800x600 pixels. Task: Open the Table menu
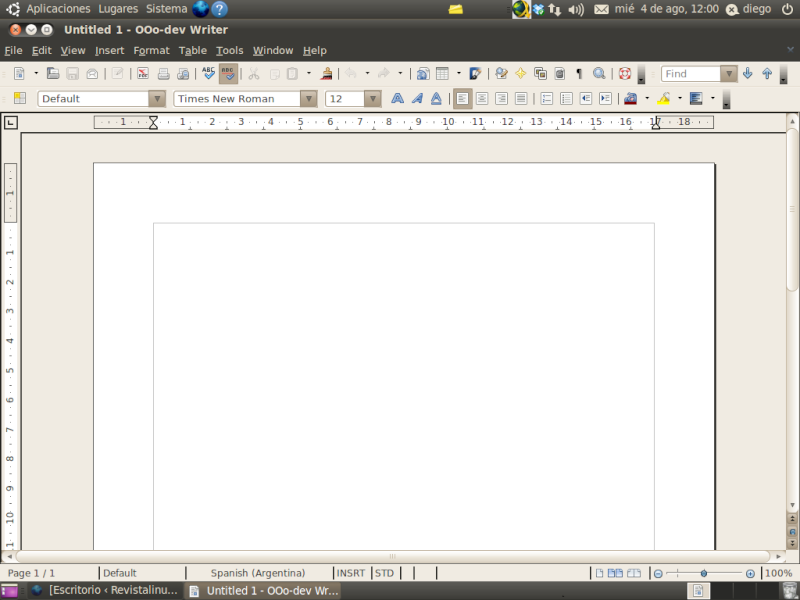point(193,50)
